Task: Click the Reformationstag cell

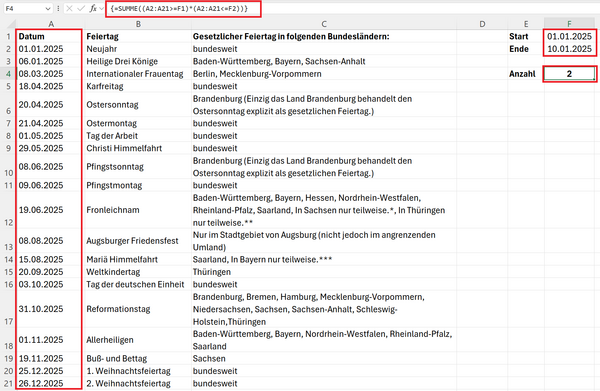Action: pyautogui.click(x=138, y=309)
